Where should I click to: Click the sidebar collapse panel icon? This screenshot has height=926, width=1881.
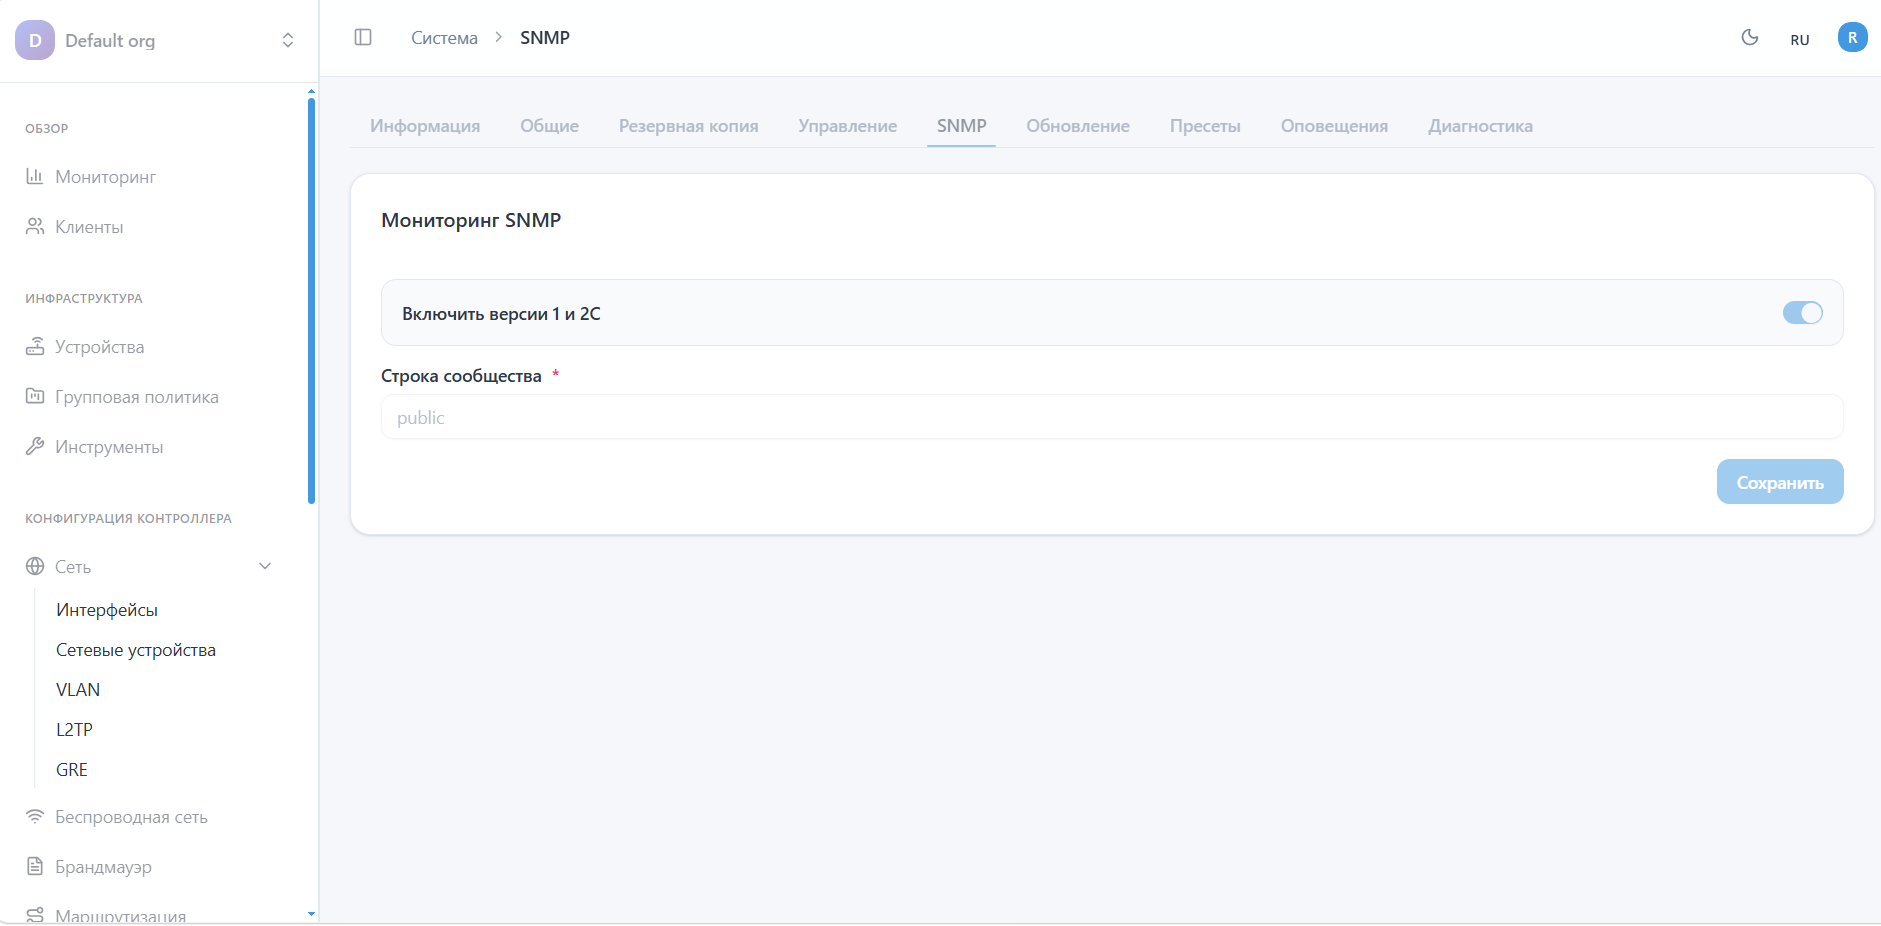(x=363, y=38)
